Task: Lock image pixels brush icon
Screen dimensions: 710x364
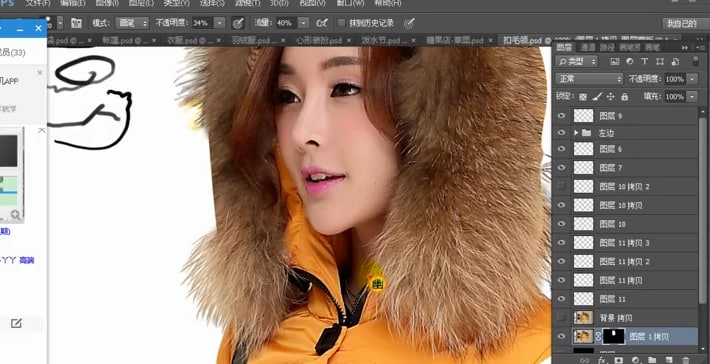Action: pos(597,96)
